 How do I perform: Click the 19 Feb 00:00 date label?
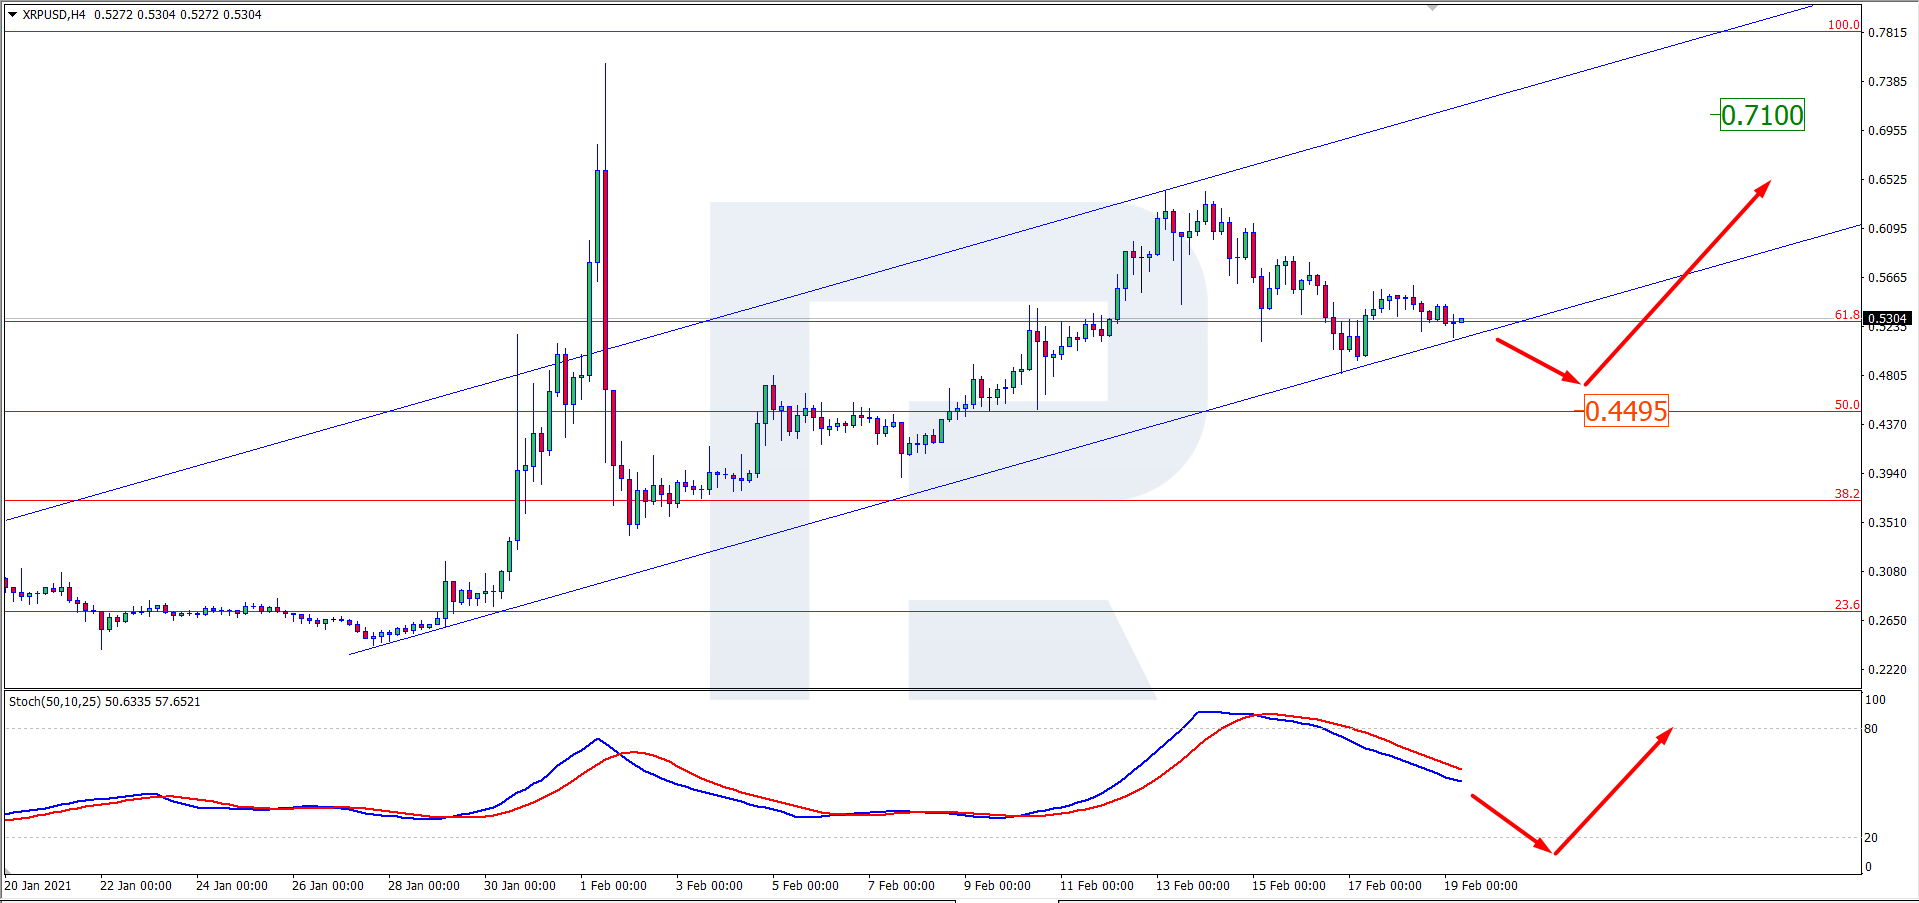point(1480,886)
